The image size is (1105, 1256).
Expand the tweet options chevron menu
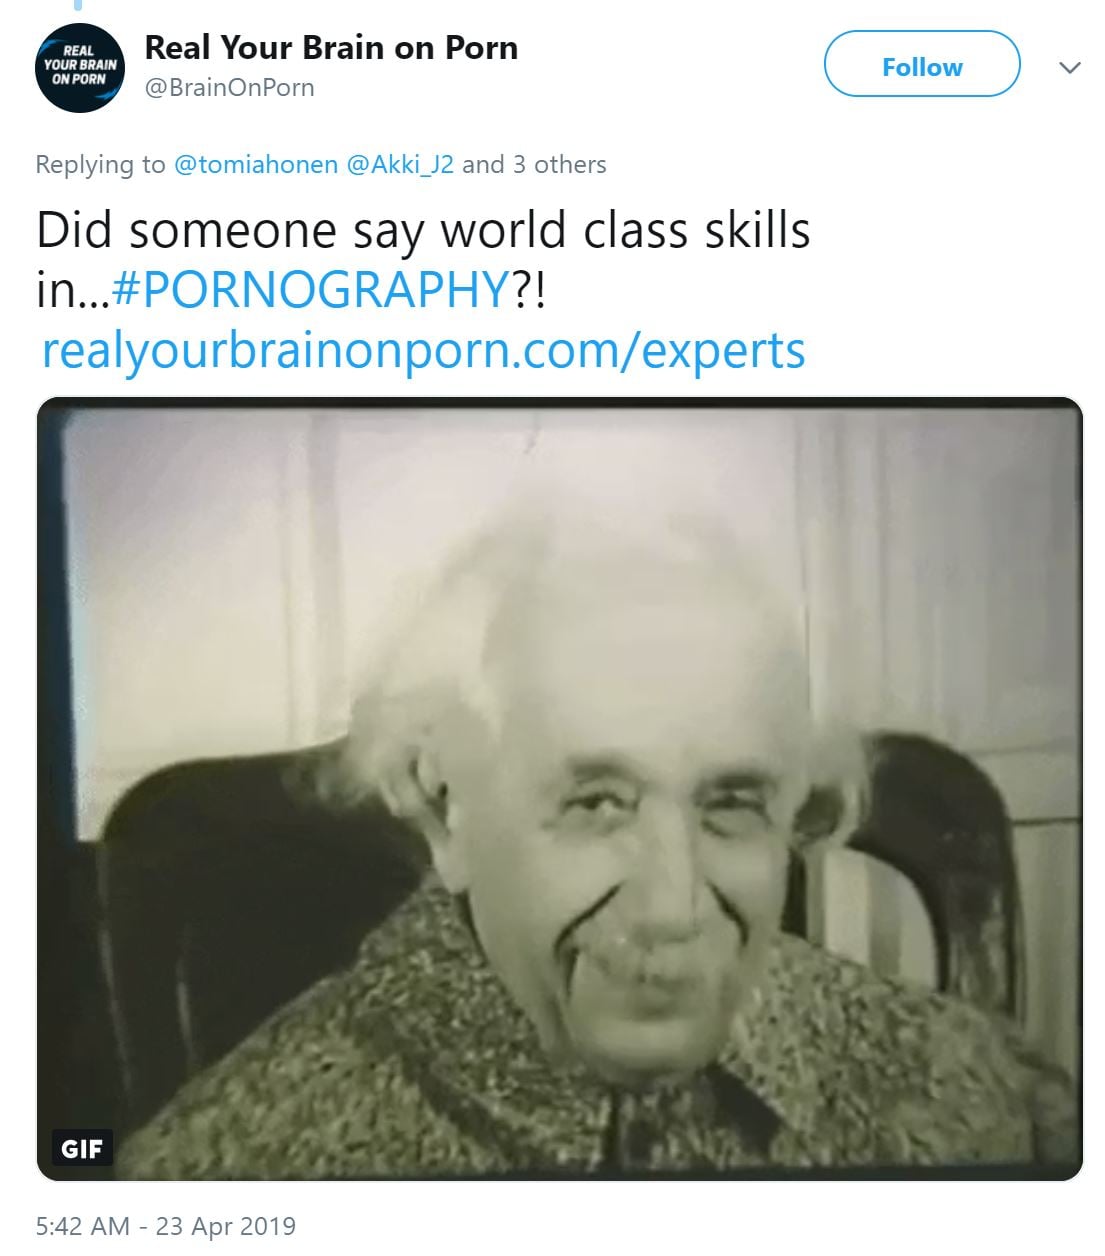click(x=1070, y=67)
